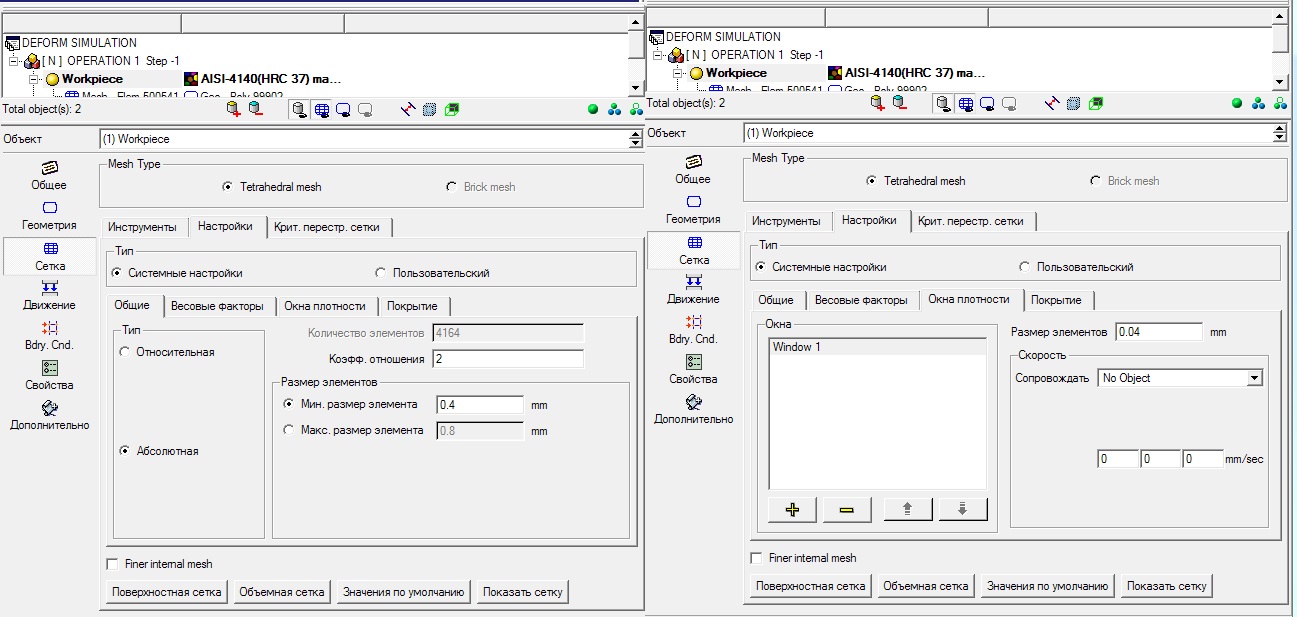Click add object icon in right panel toolbar
1297x617 pixels.
coord(877,103)
